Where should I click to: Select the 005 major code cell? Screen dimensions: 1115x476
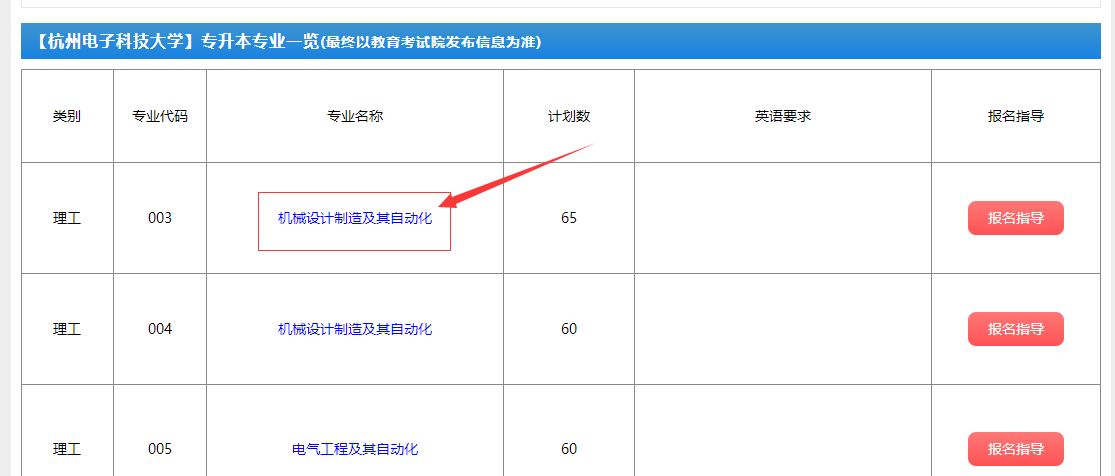[160, 449]
